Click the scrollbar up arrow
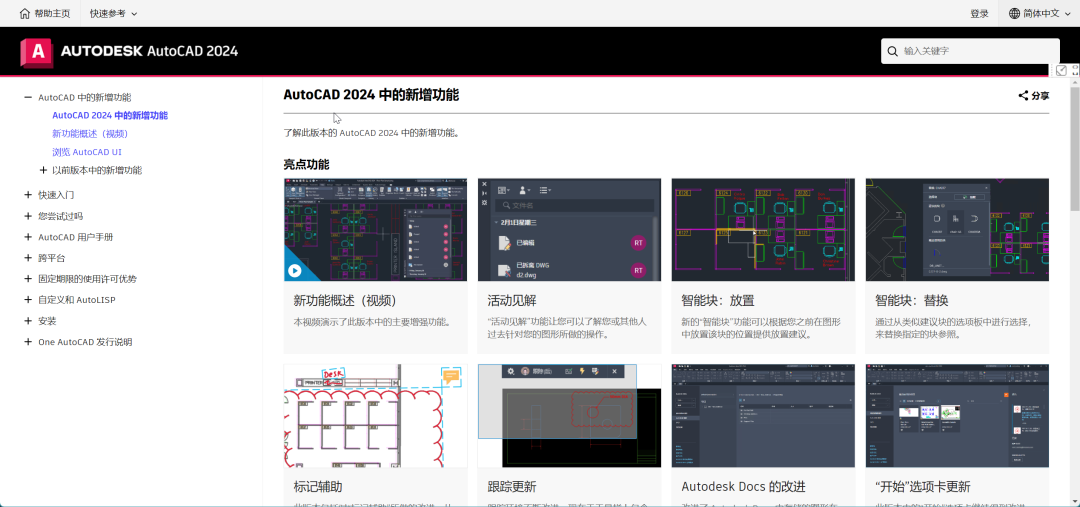Screen dimensions: 1080x507 click(x=1074, y=82)
